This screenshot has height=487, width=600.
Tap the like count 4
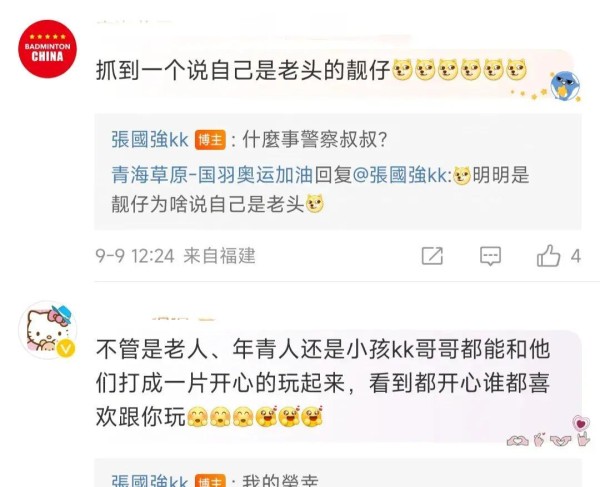tap(576, 256)
